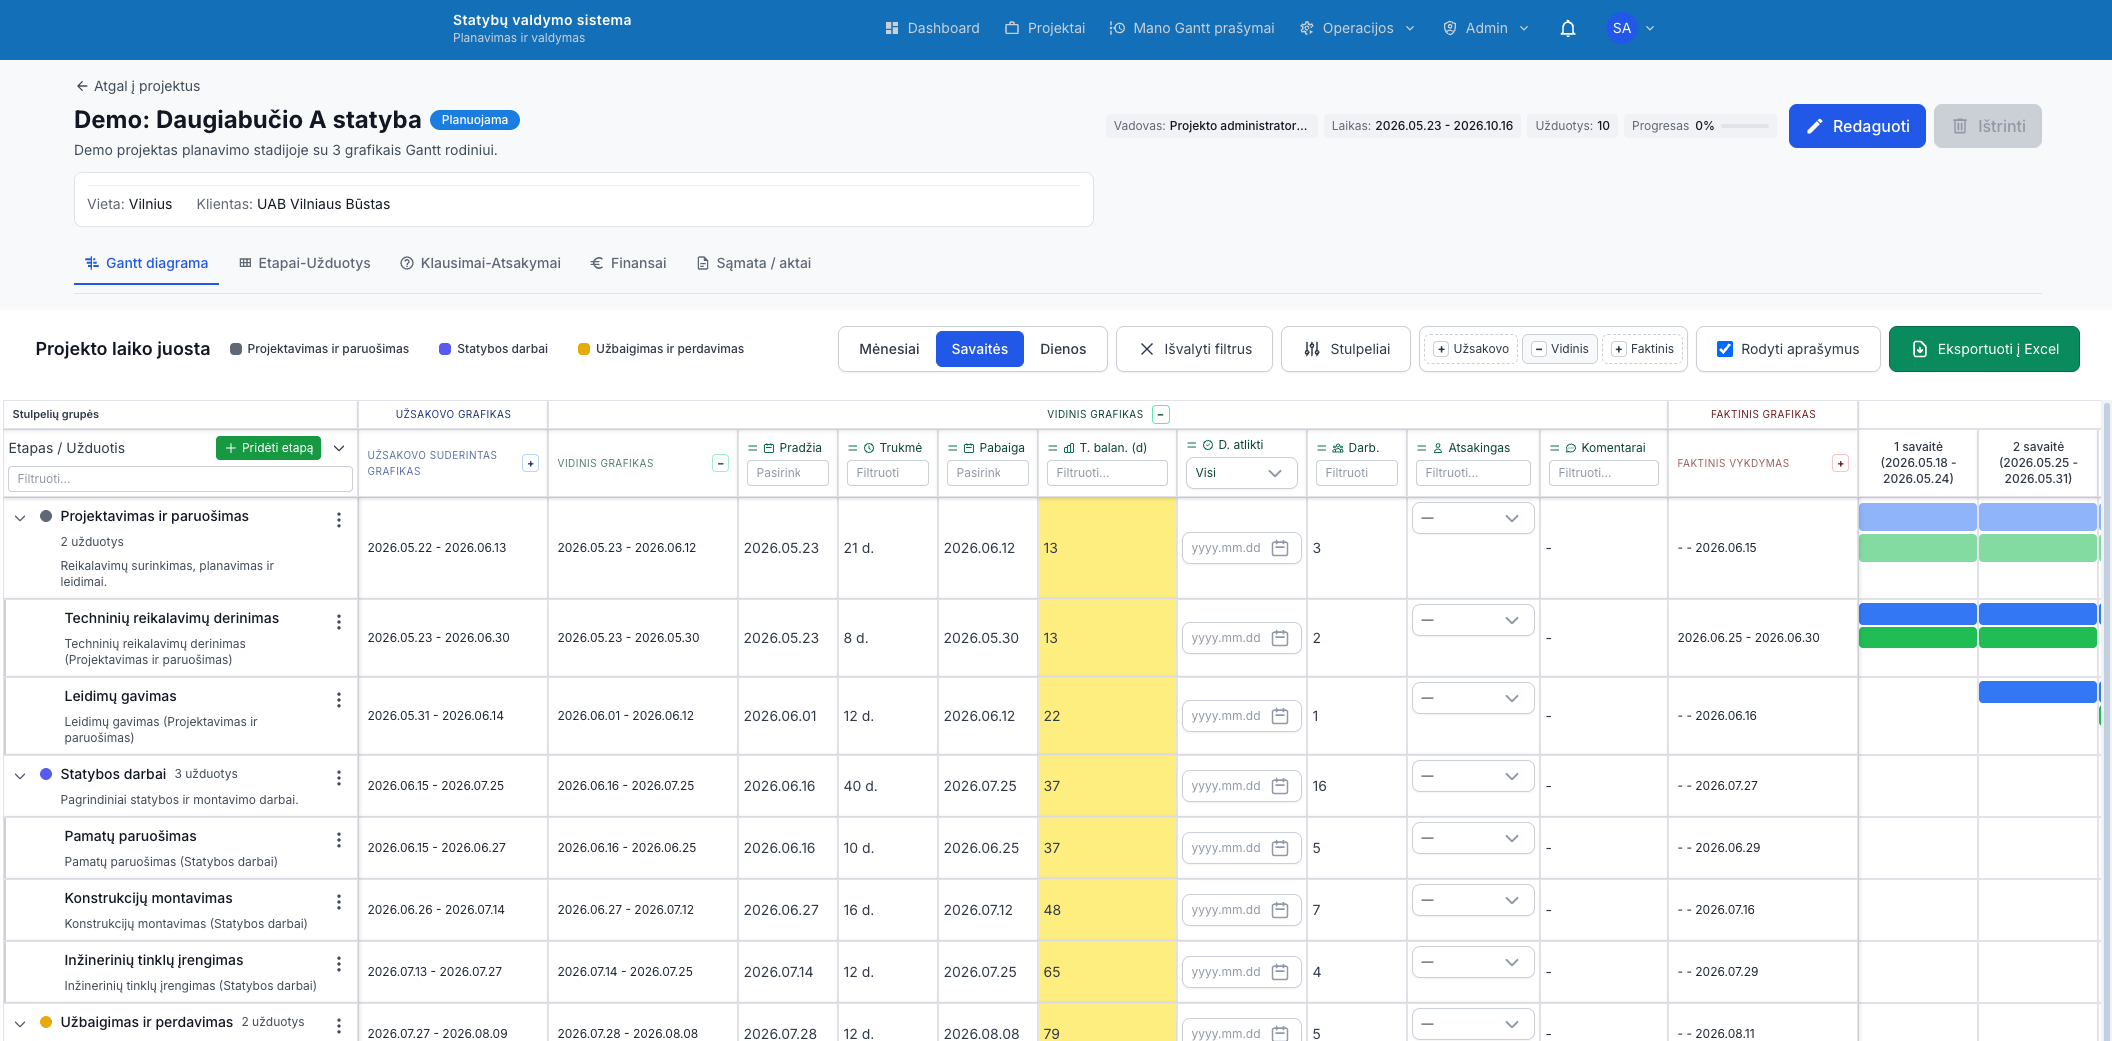Open the Admin menu

tap(1486, 28)
